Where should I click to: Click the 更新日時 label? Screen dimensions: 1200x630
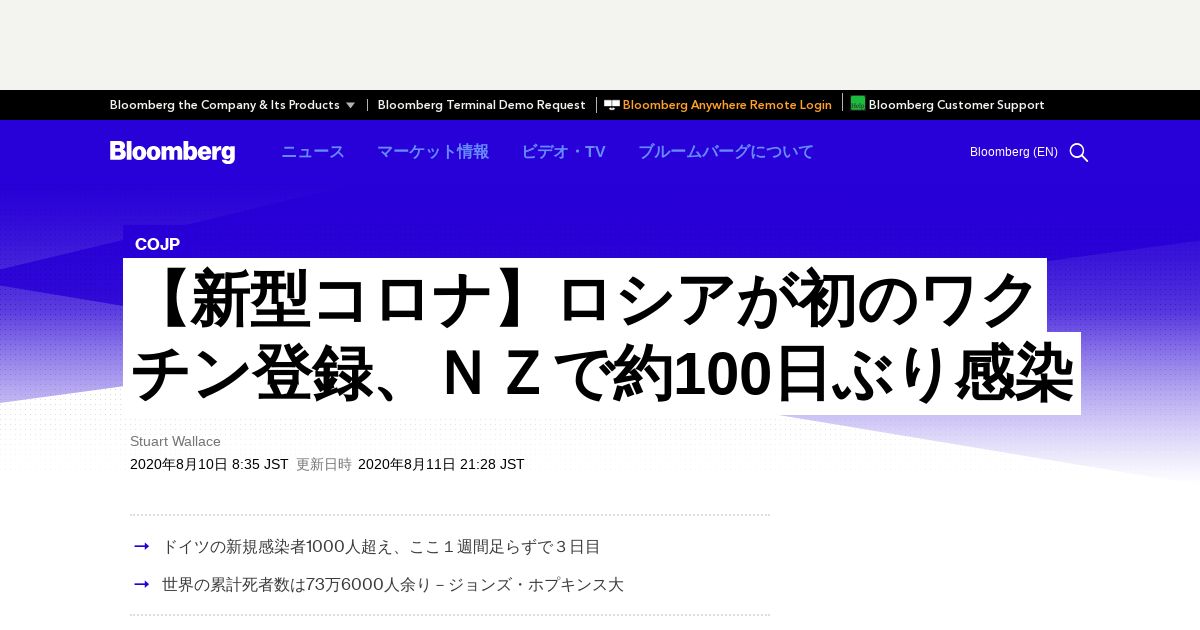(323, 464)
